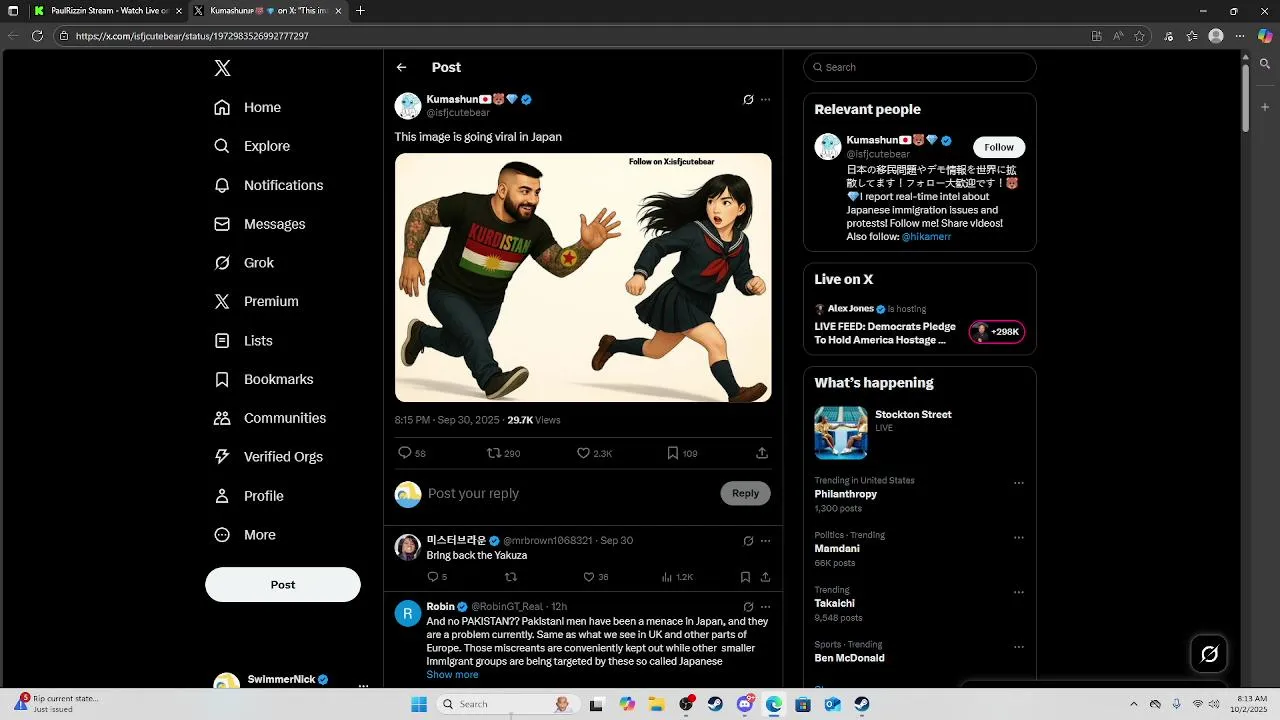
Task: Open the Stockton Street live card
Action: pos(920,432)
